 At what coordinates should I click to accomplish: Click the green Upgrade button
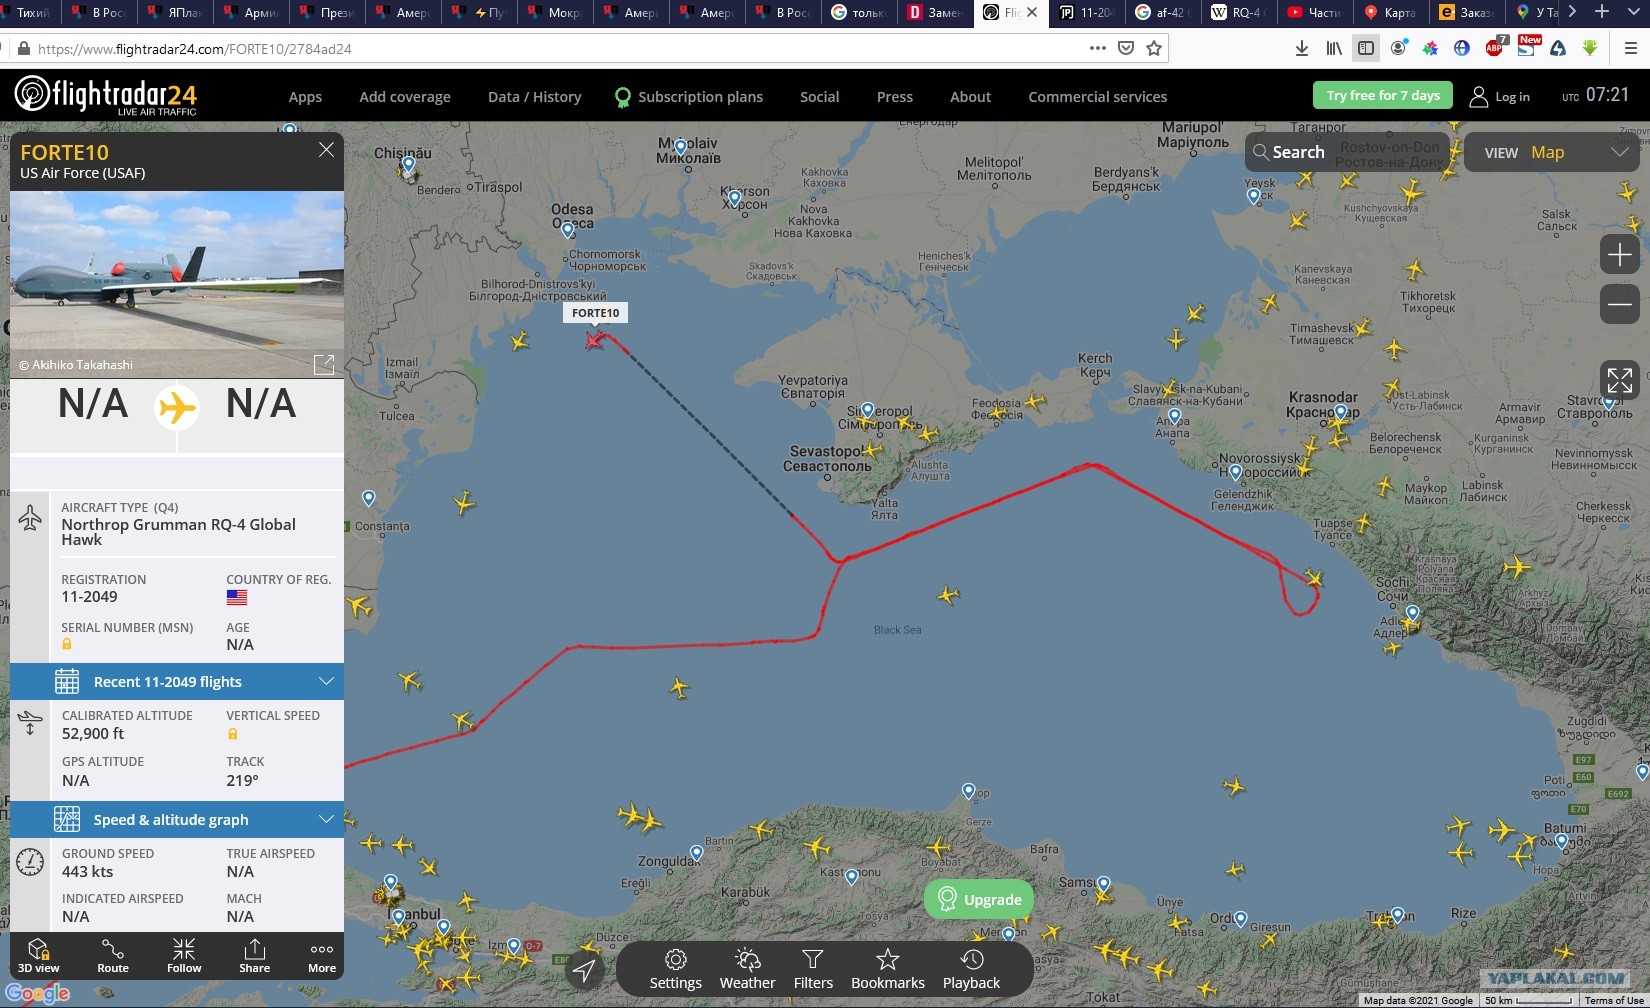(979, 899)
